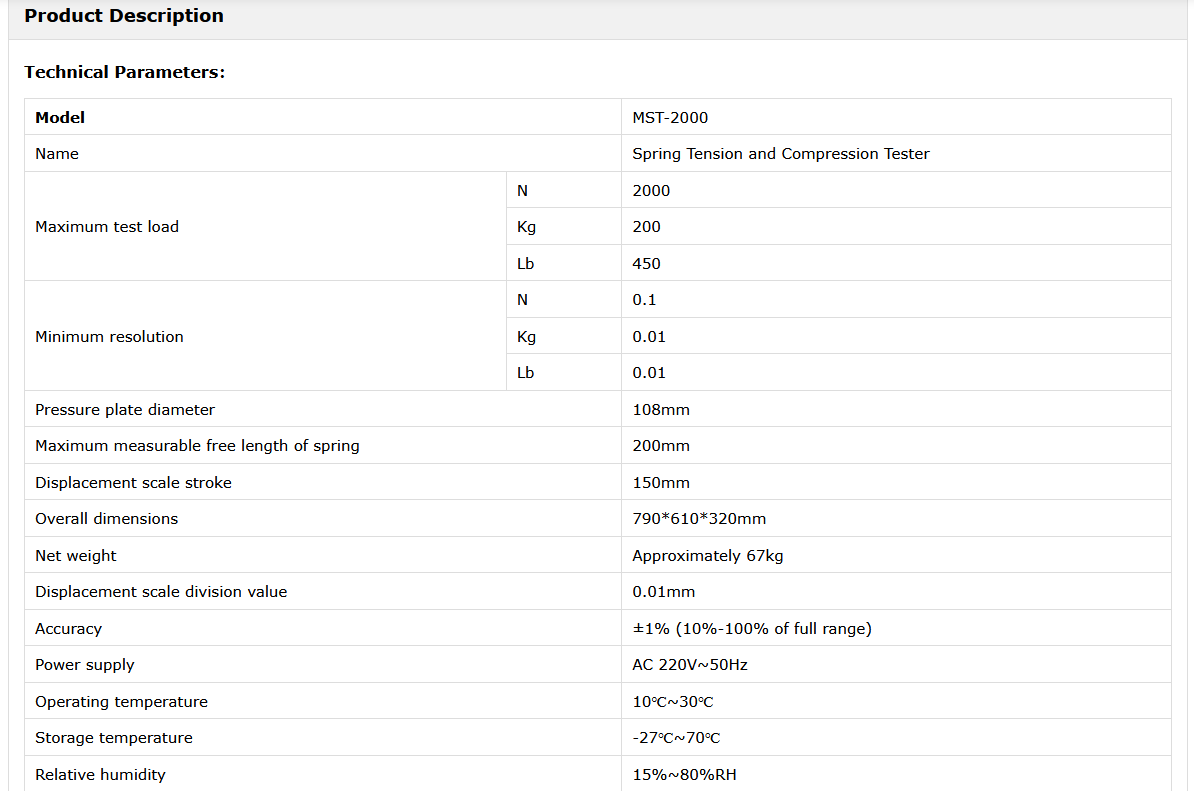
Task: Click the Displacement scale division value label
Action: (x=161, y=592)
